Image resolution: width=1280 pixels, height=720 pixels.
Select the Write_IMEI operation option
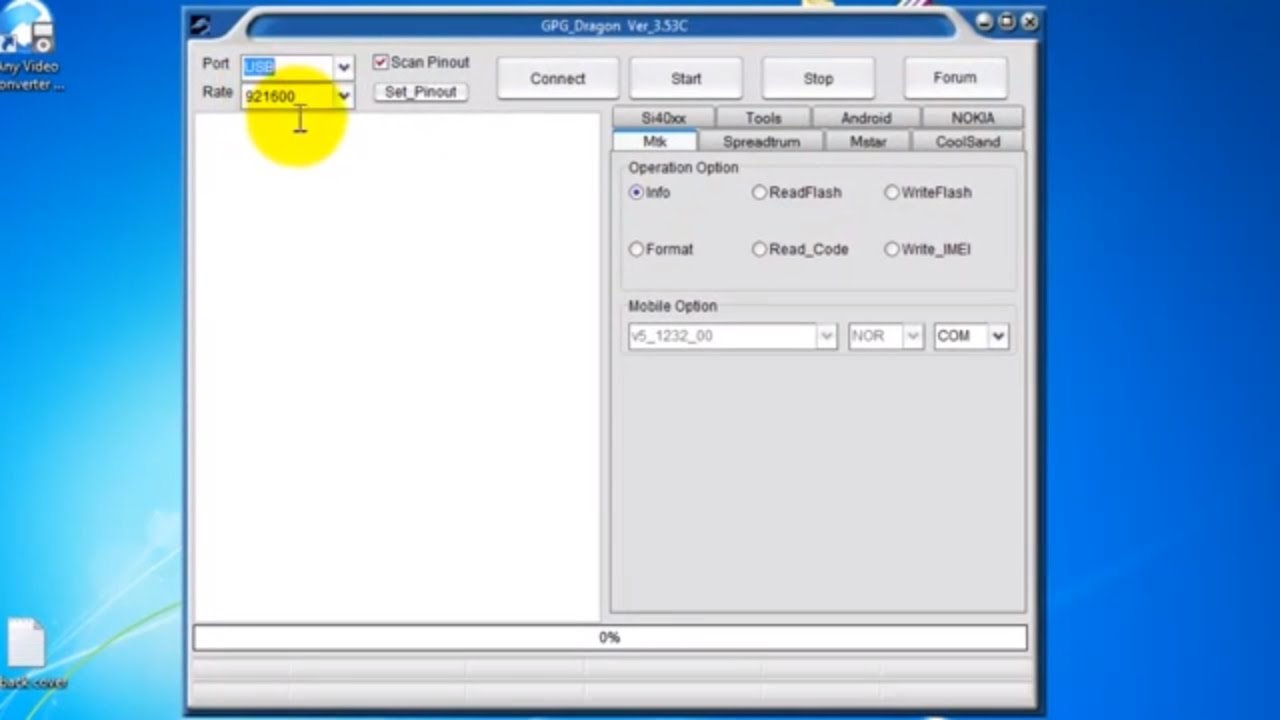(891, 249)
